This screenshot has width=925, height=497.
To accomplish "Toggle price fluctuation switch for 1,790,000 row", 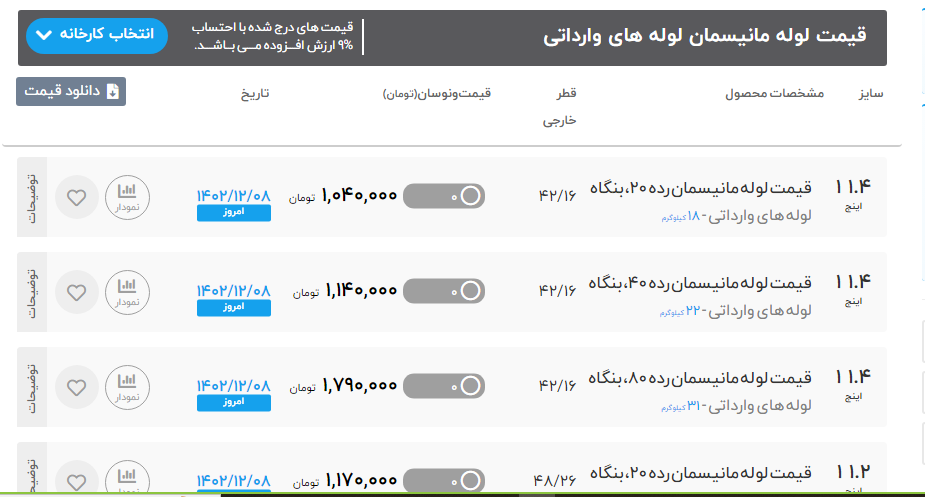I will click(443, 386).
